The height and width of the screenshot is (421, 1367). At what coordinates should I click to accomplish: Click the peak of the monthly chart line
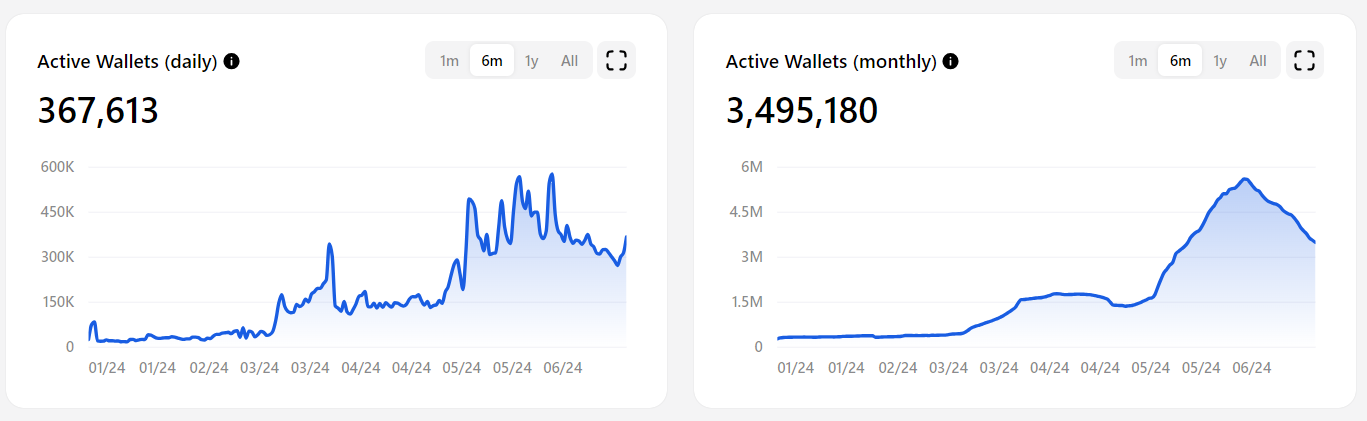[1244, 179]
